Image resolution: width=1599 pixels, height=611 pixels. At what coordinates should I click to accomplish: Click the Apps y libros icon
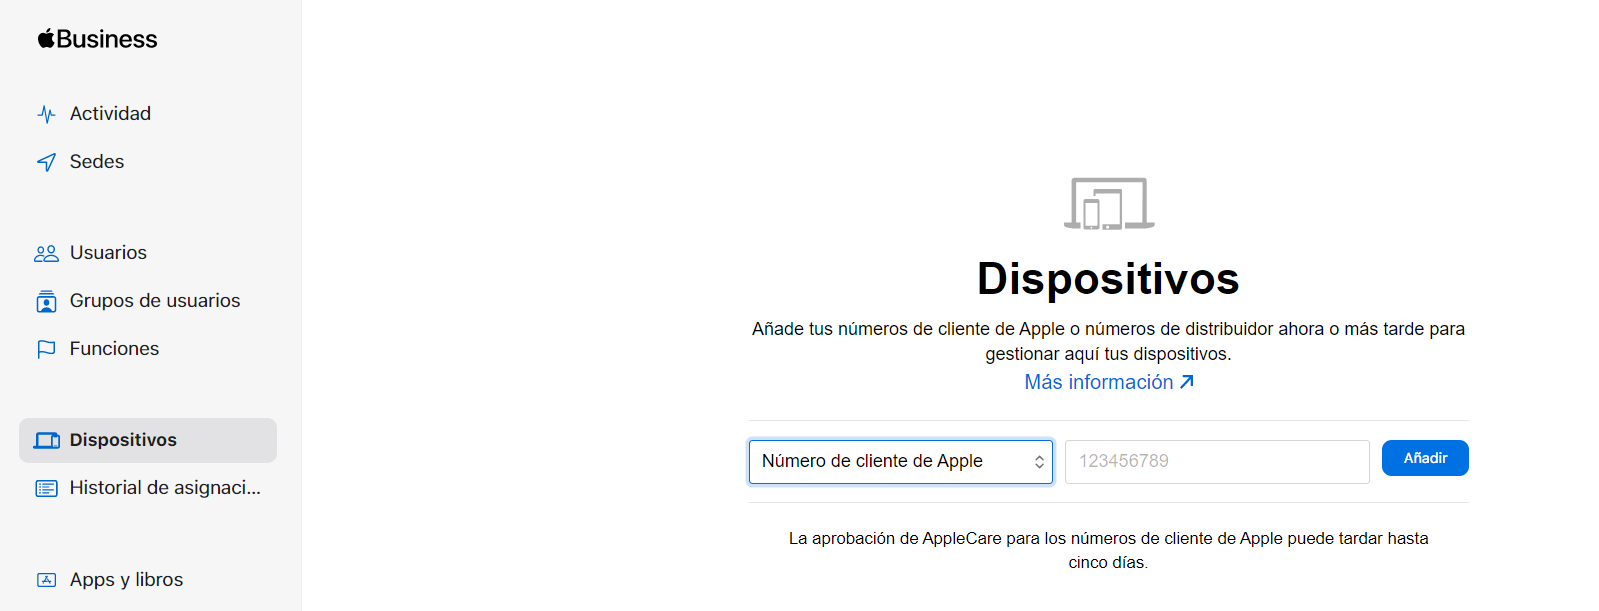(46, 580)
